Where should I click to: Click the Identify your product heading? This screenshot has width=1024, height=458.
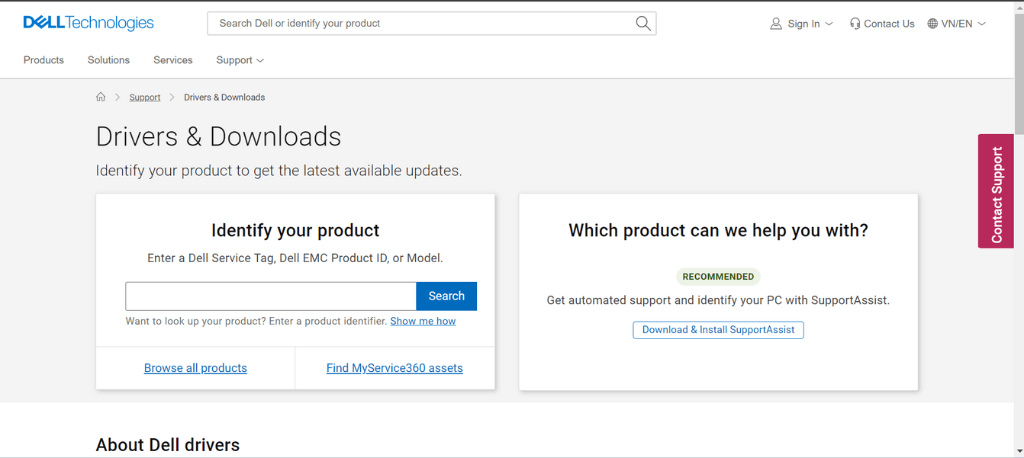[x=295, y=230]
